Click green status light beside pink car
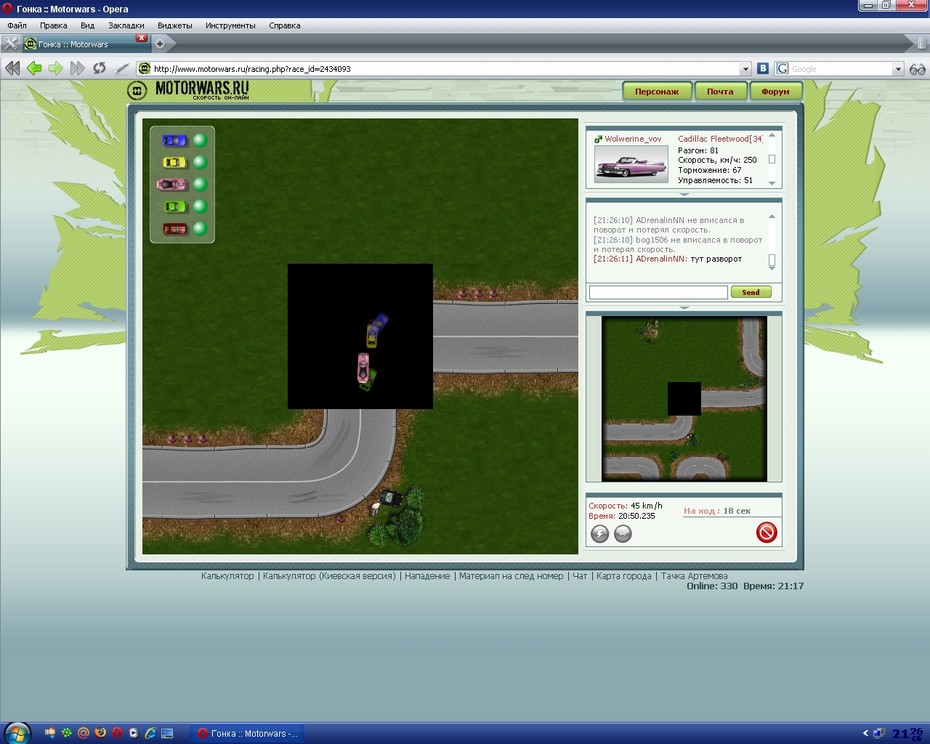 click(x=200, y=184)
